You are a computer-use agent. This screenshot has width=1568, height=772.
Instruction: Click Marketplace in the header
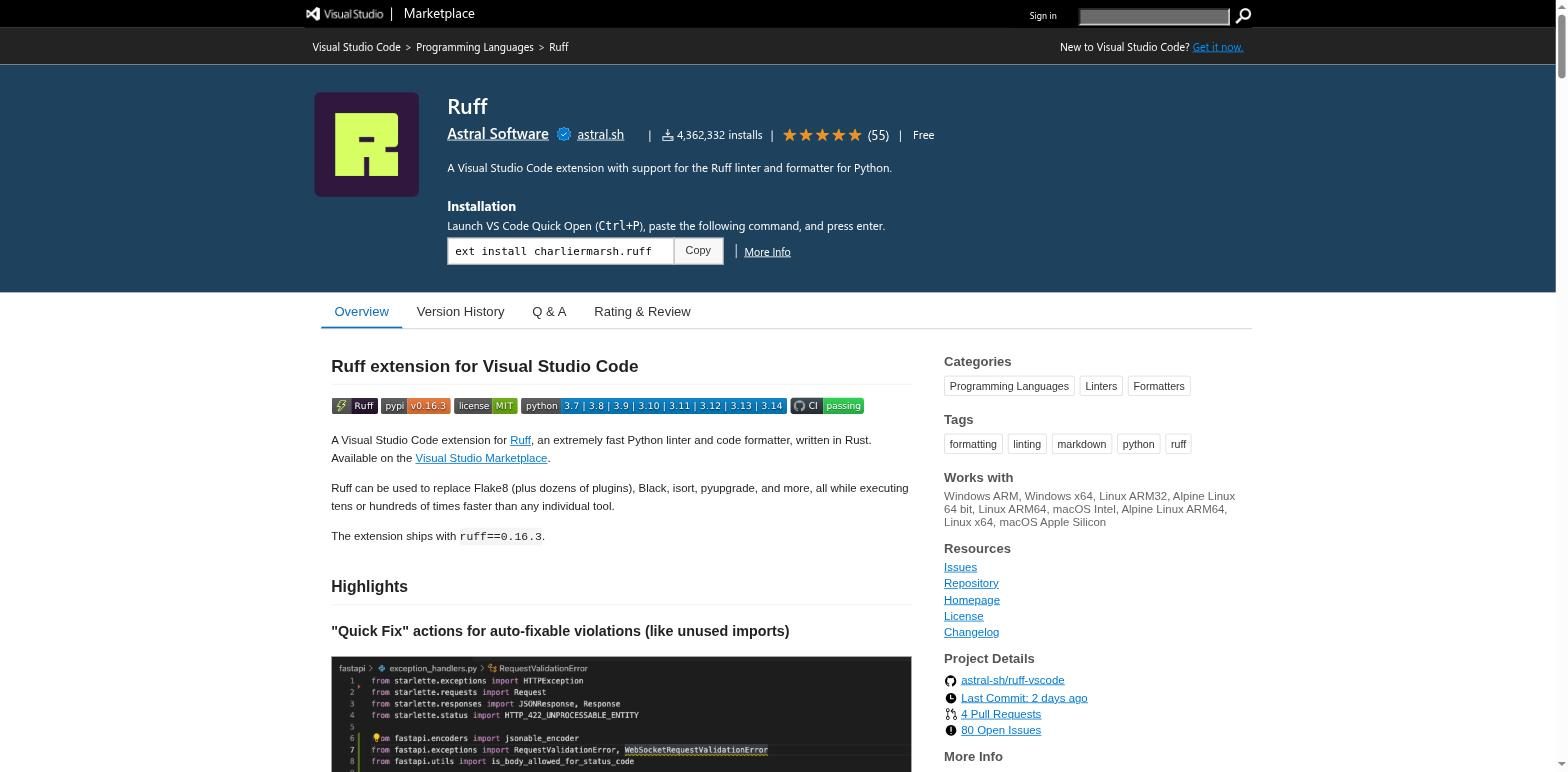coord(439,14)
